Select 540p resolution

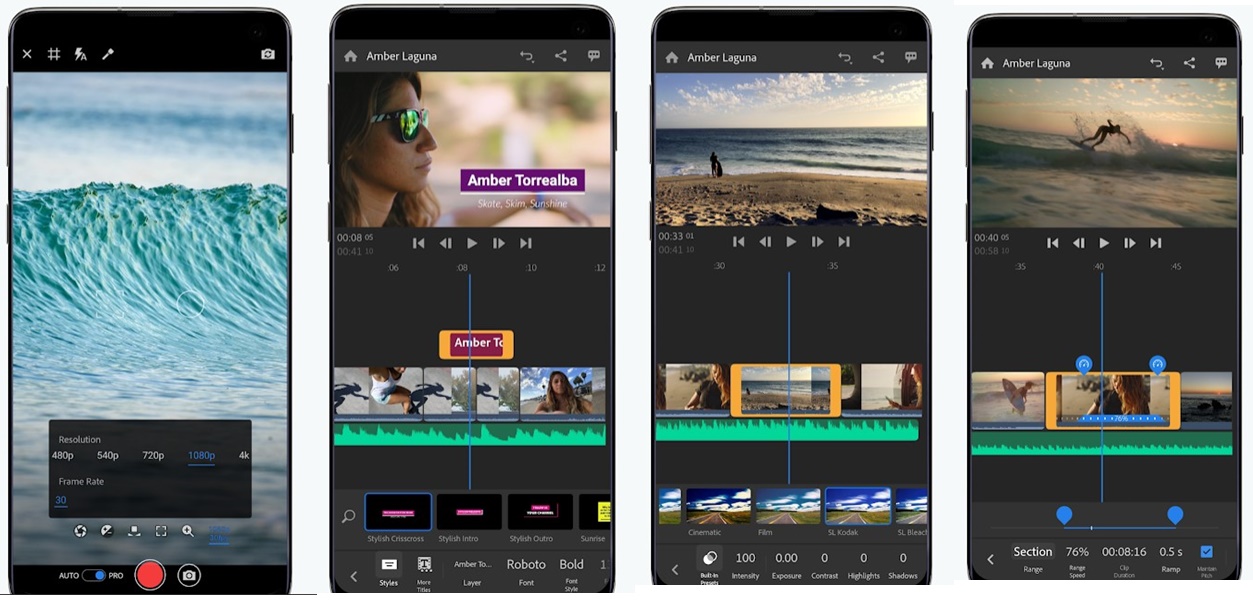pos(108,455)
